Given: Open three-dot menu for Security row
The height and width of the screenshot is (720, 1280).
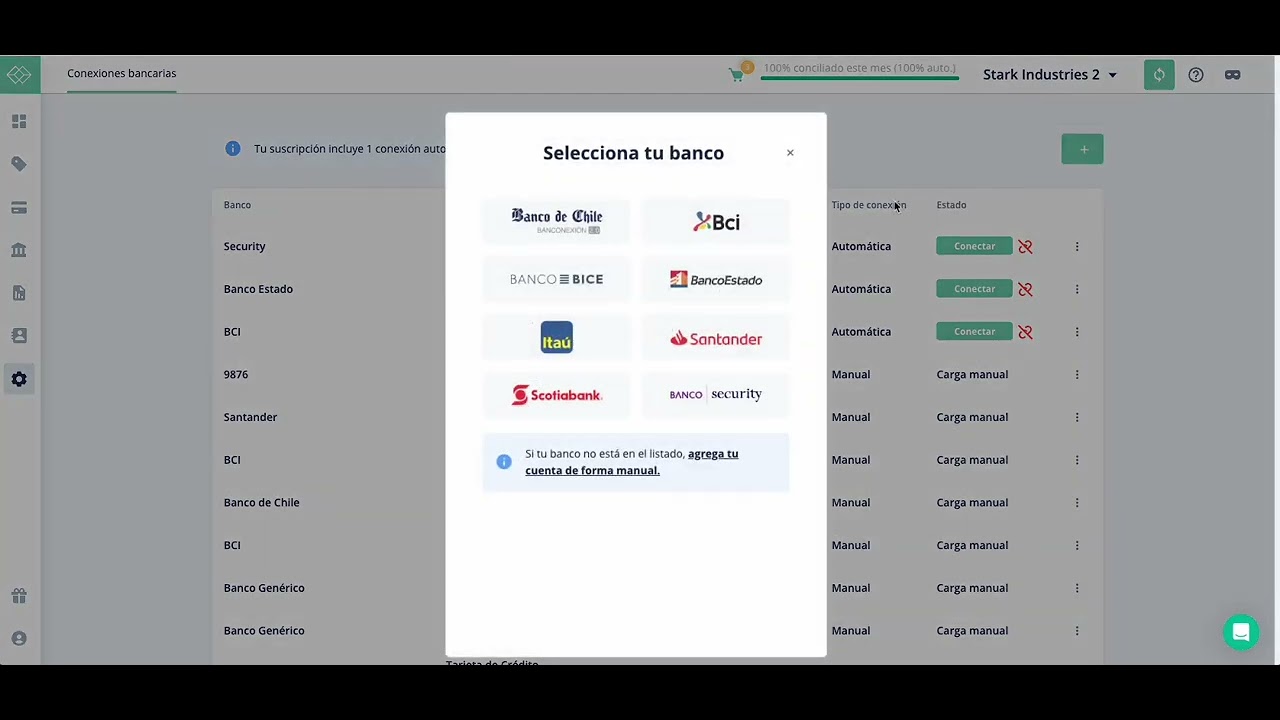Looking at the screenshot, I should [1077, 246].
